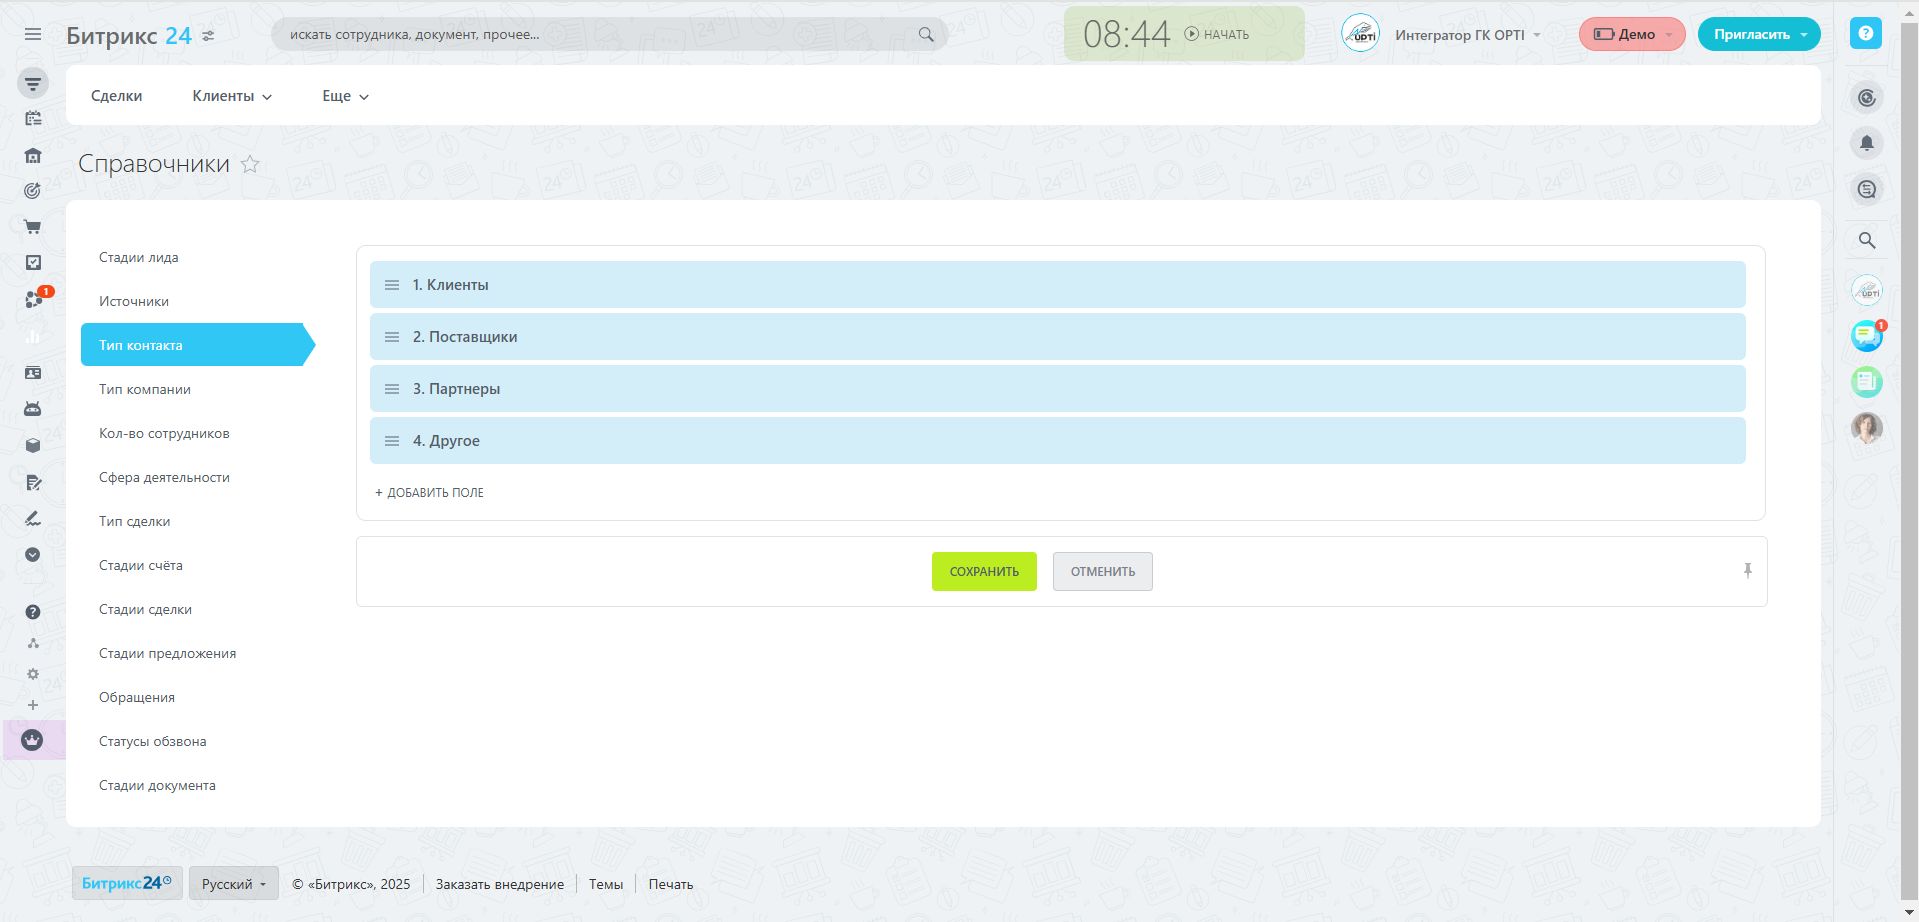Viewport: 1919px width, 922px height.
Task: Expand more items with round chevron icon
Action: [x=33, y=555]
